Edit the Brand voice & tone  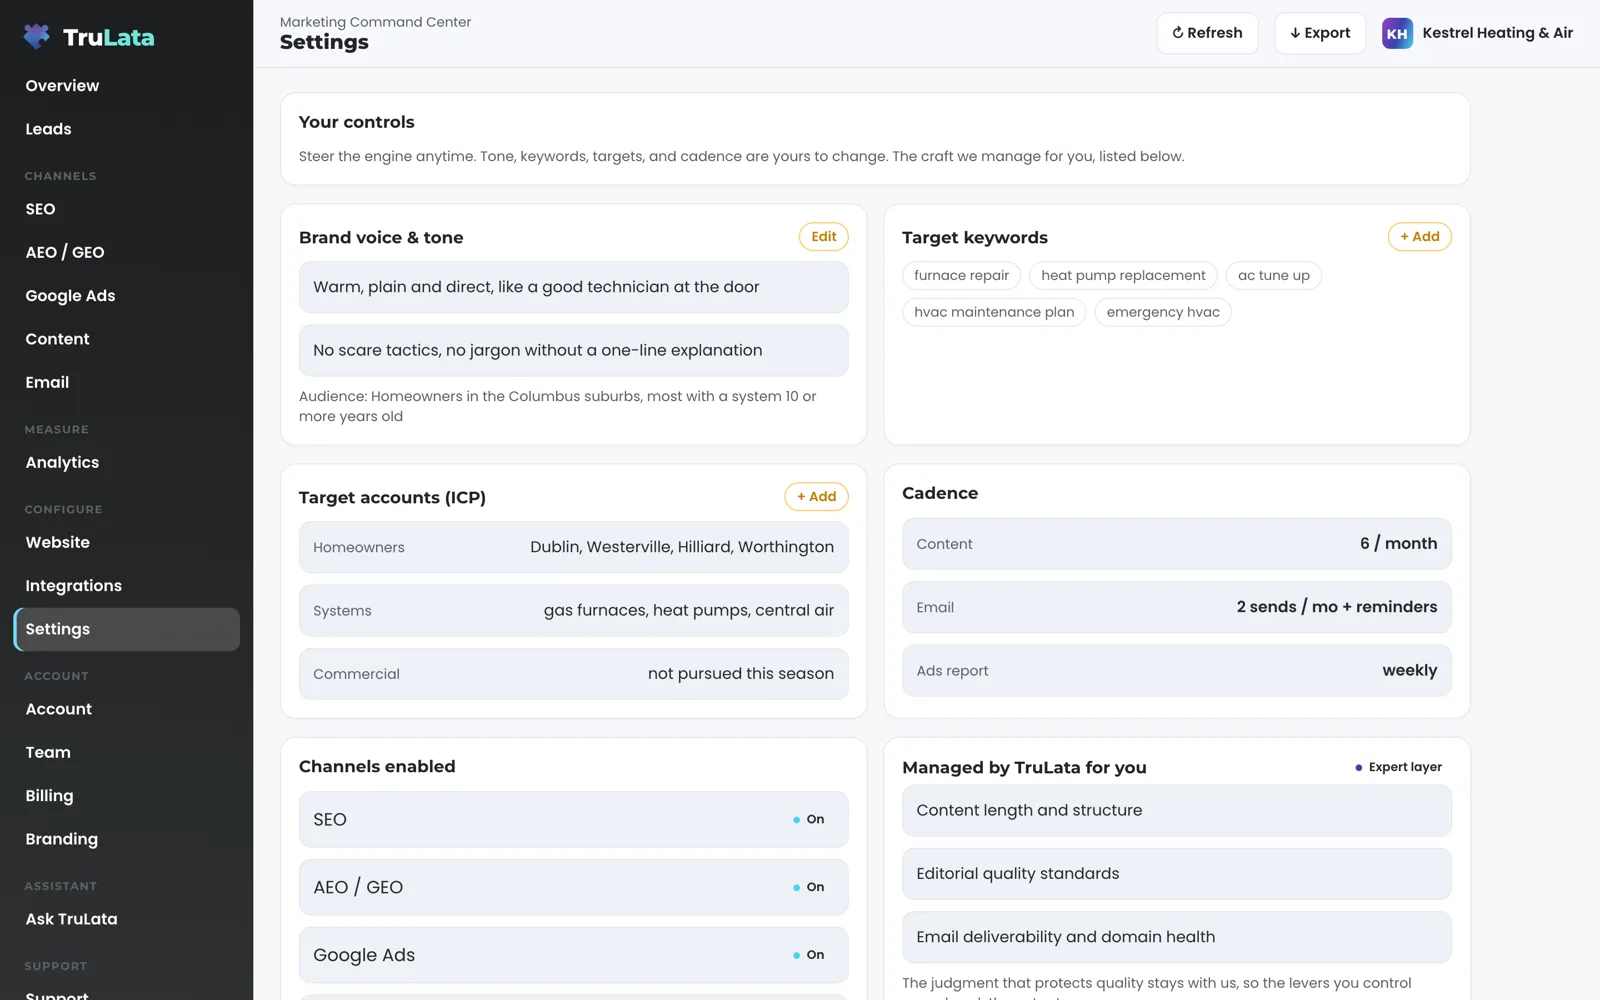click(823, 237)
